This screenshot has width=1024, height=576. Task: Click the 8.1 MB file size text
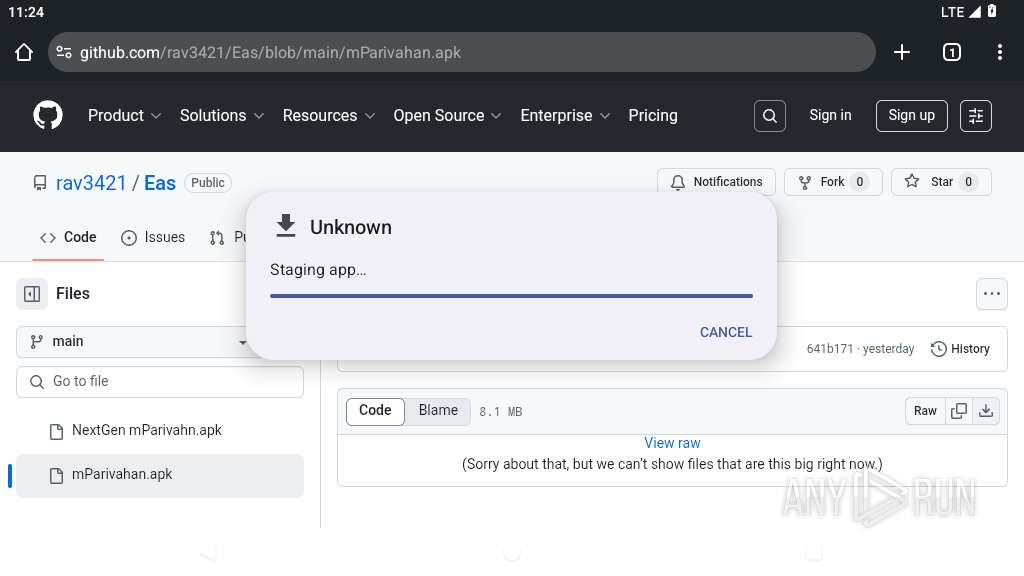(x=500, y=412)
